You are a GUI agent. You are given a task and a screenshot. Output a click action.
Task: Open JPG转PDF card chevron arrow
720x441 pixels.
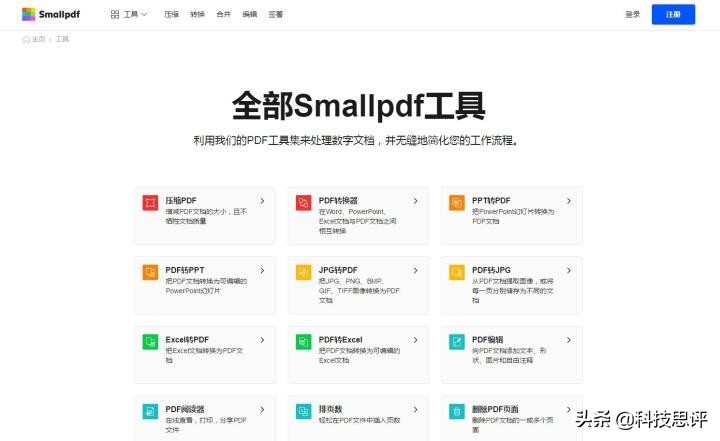pyautogui.click(x=416, y=271)
